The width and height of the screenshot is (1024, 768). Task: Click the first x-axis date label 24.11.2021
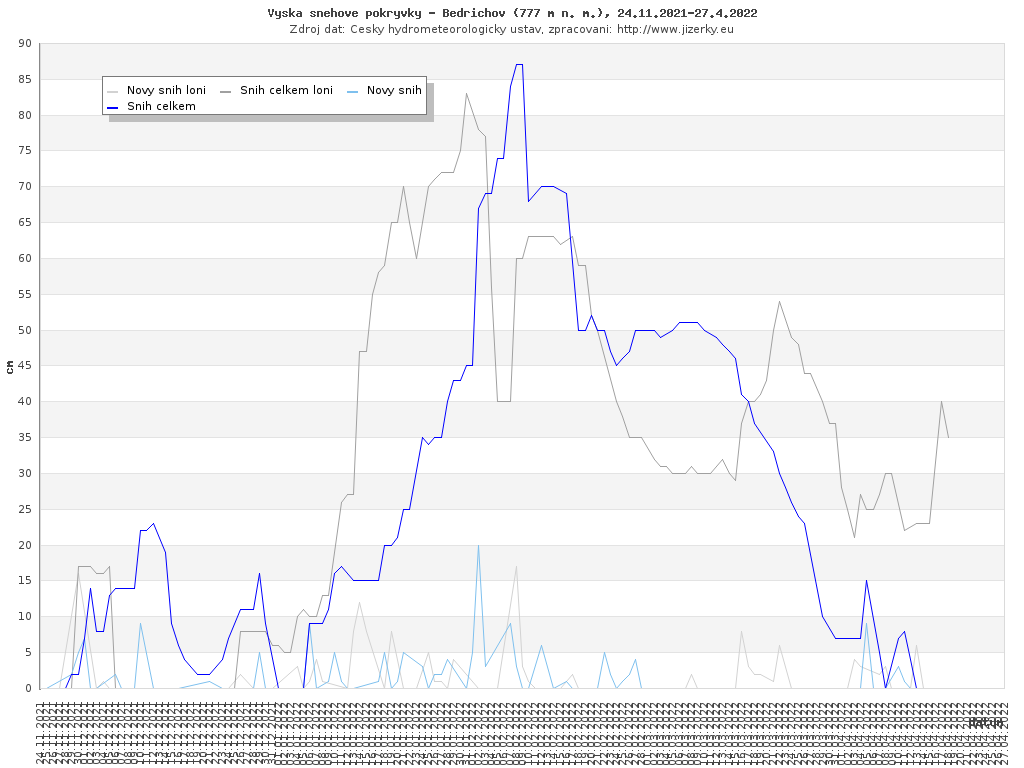click(41, 733)
